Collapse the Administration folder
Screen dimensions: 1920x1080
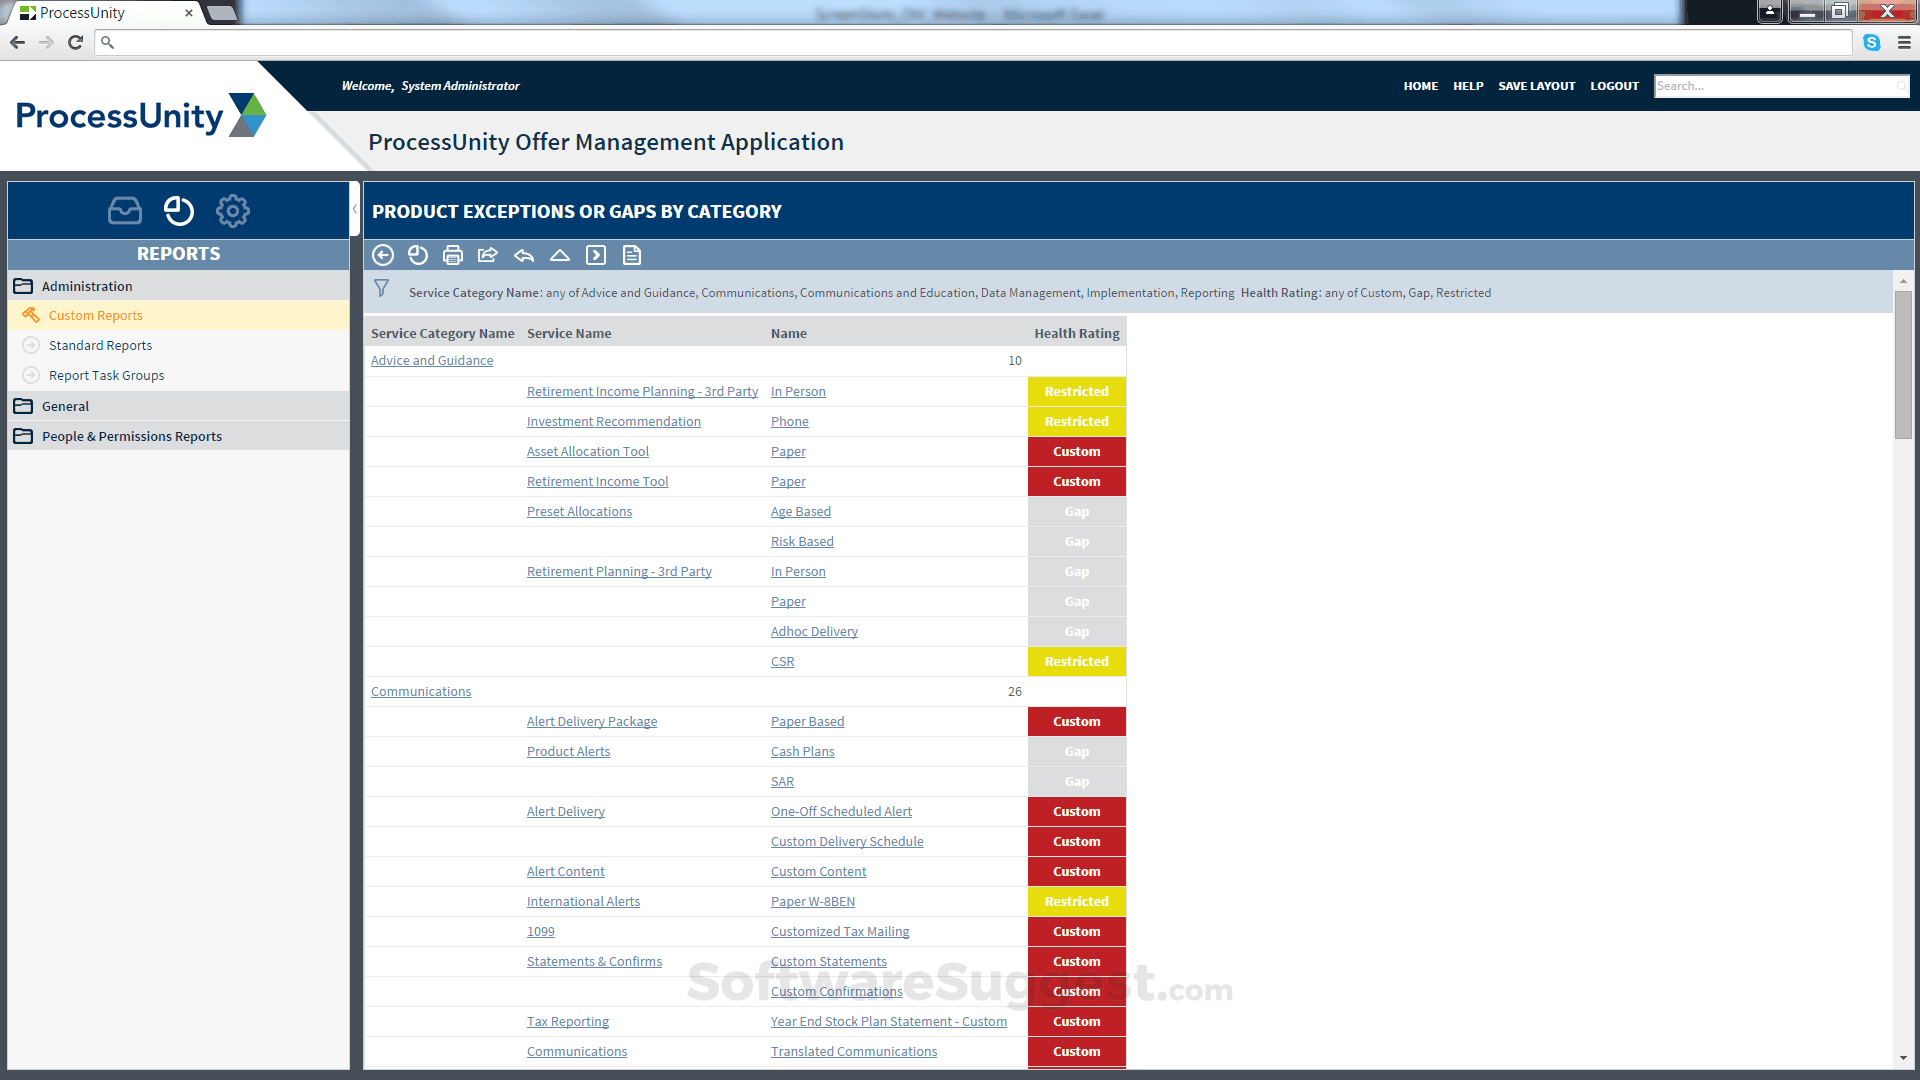tap(87, 286)
